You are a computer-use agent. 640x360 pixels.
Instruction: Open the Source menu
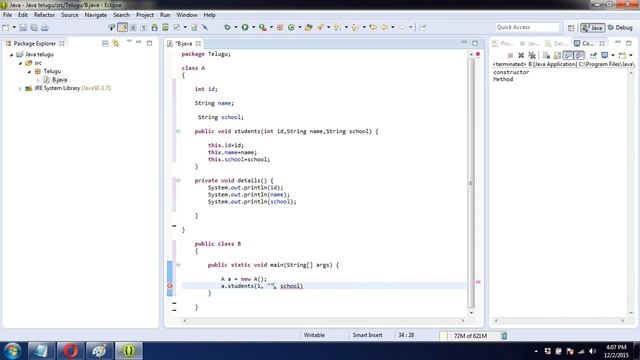[x=70, y=15]
